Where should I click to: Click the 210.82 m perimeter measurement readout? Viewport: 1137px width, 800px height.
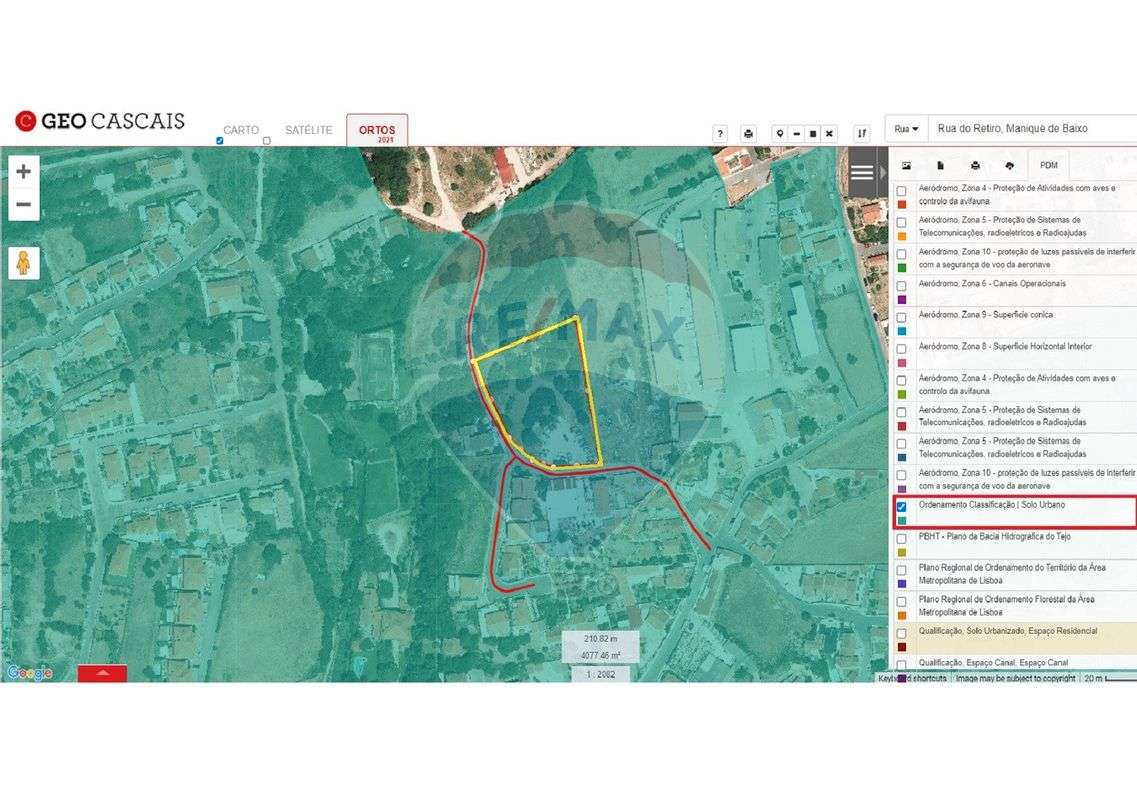(x=600, y=639)
